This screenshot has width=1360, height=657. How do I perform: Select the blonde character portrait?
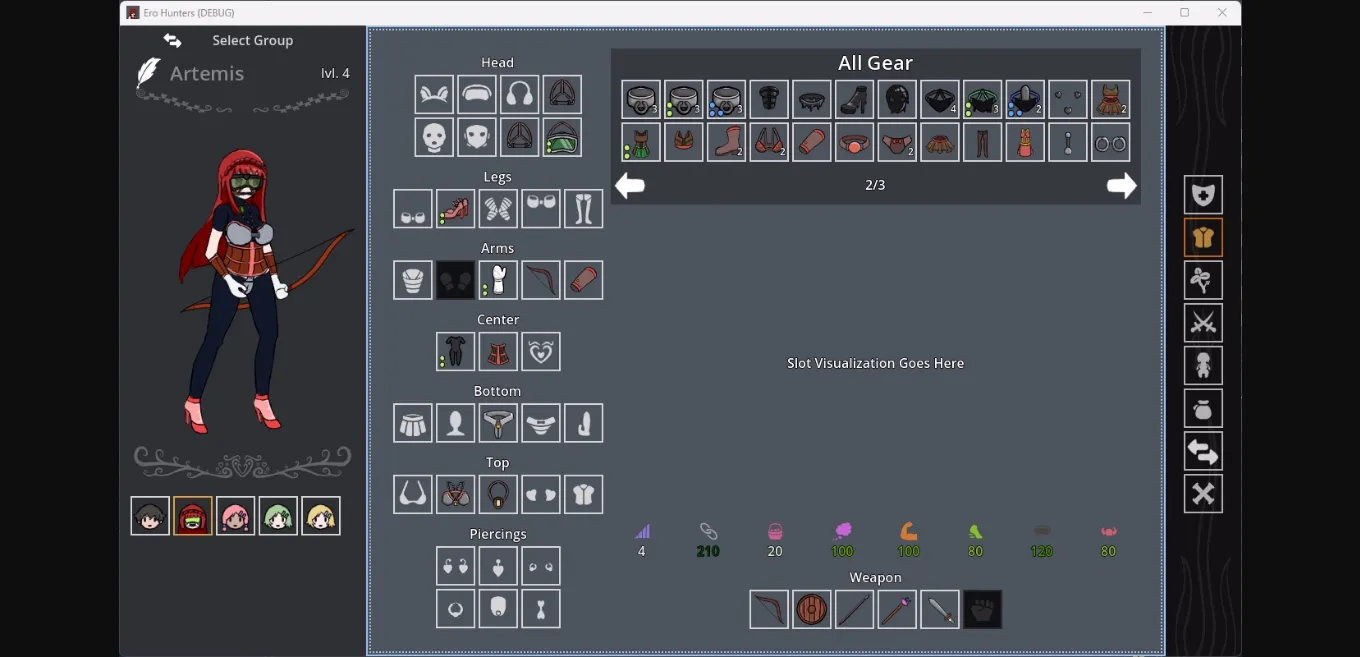[x=321, y=516]
